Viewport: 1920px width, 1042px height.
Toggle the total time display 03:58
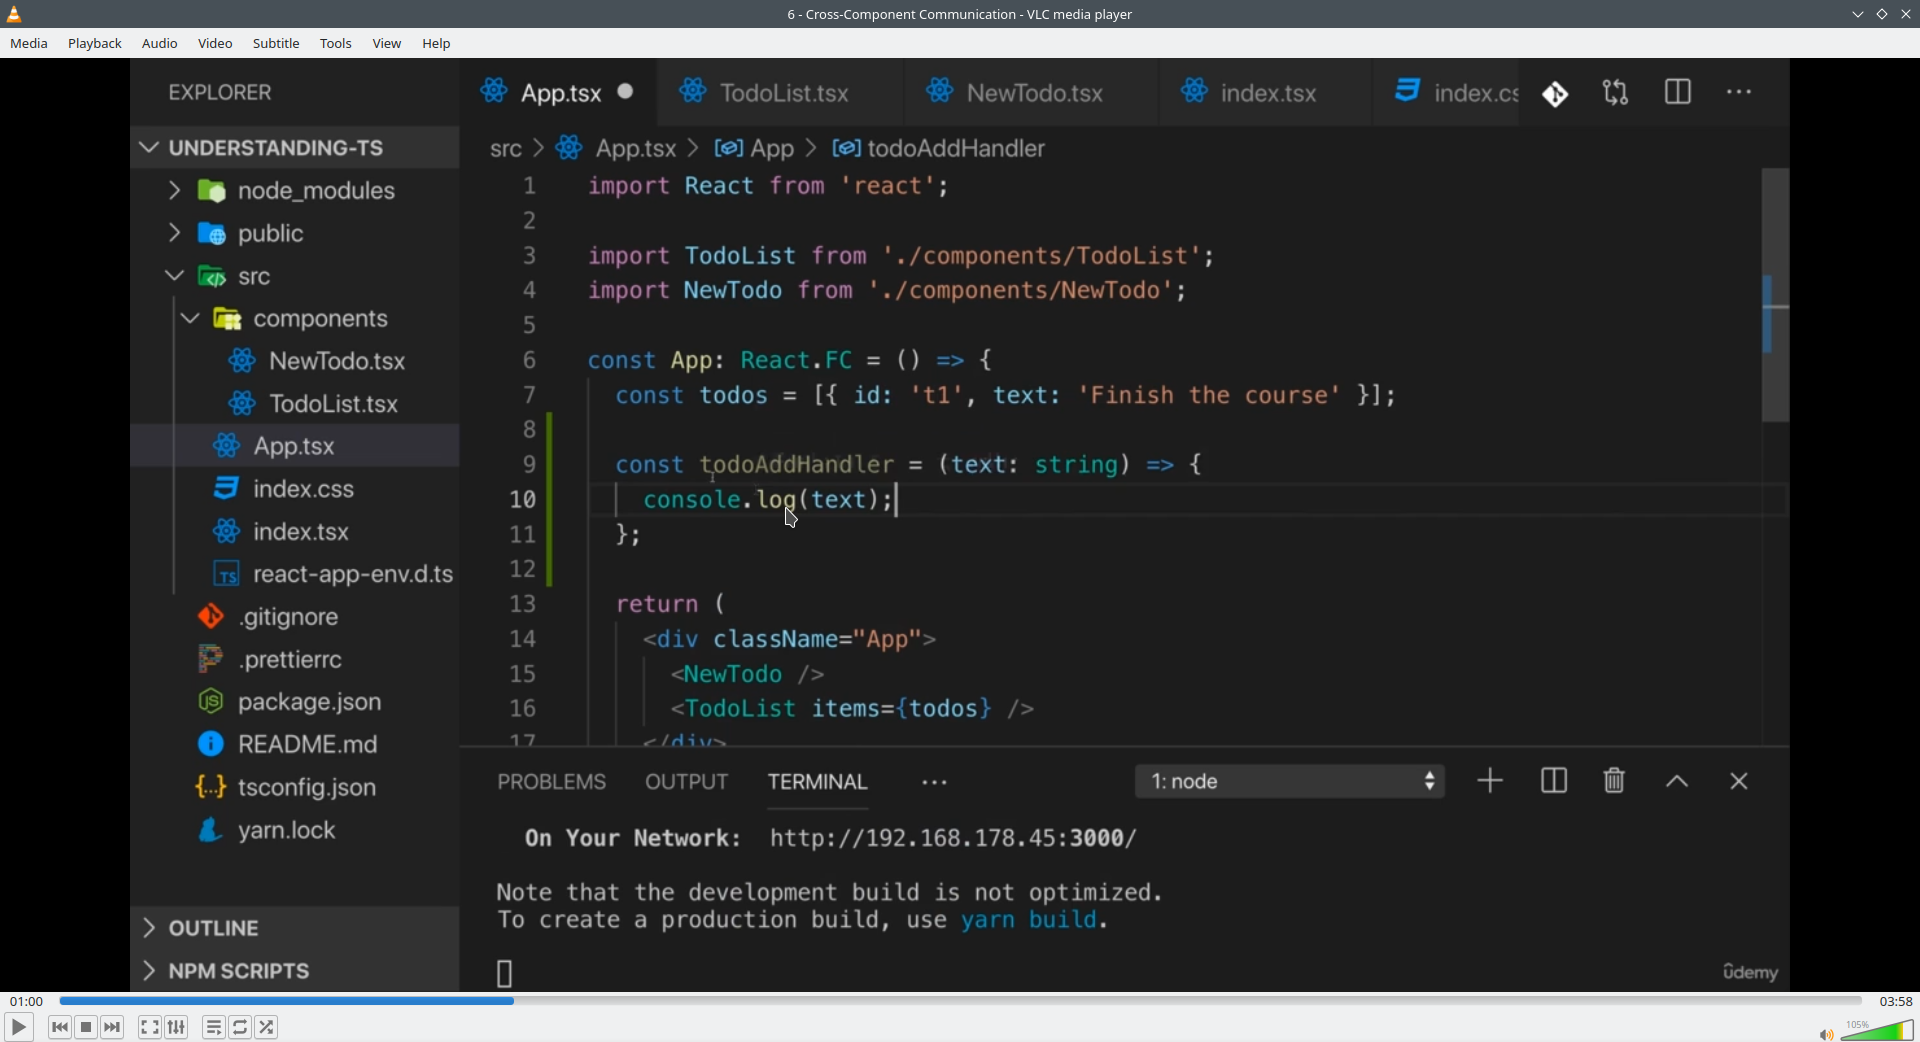point(1895,1001)
